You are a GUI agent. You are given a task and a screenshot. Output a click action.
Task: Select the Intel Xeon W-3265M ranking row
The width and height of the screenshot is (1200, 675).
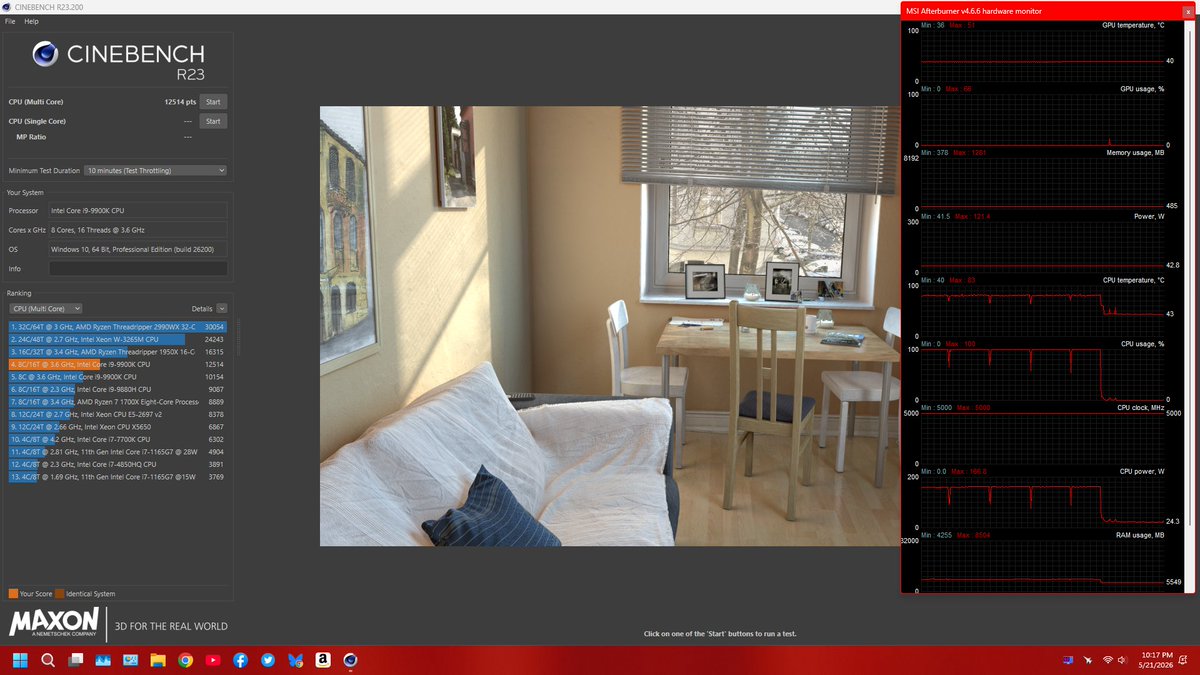point(118,339)
